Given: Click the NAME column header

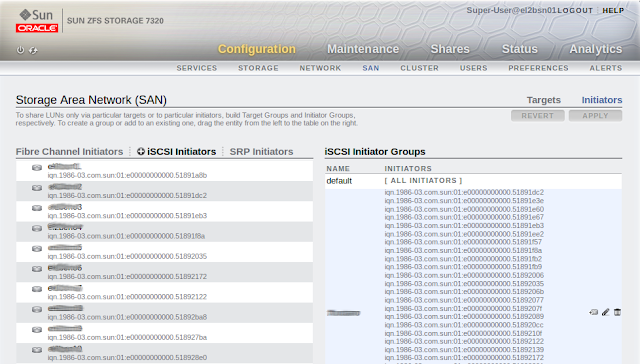Looking at the screenshot, I should click(338, 169).
